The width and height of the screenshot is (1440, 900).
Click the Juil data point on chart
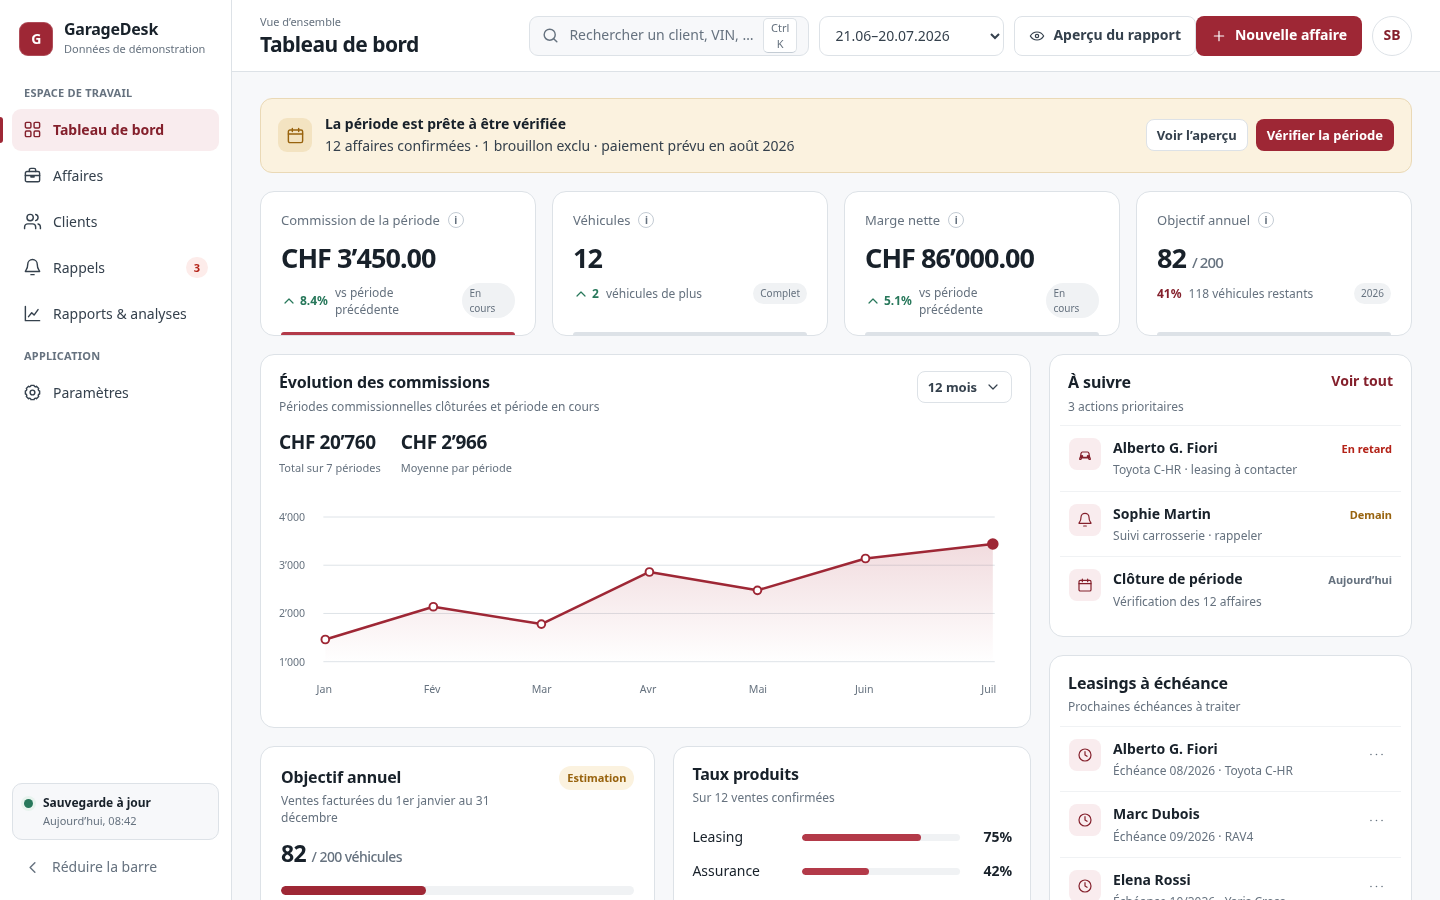pos(993,544)
